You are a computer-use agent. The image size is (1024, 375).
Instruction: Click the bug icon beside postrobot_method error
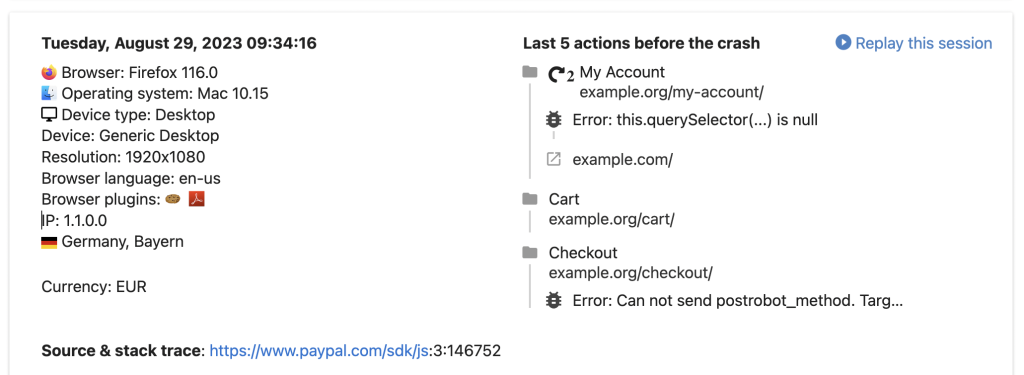[x=554, y=301]
